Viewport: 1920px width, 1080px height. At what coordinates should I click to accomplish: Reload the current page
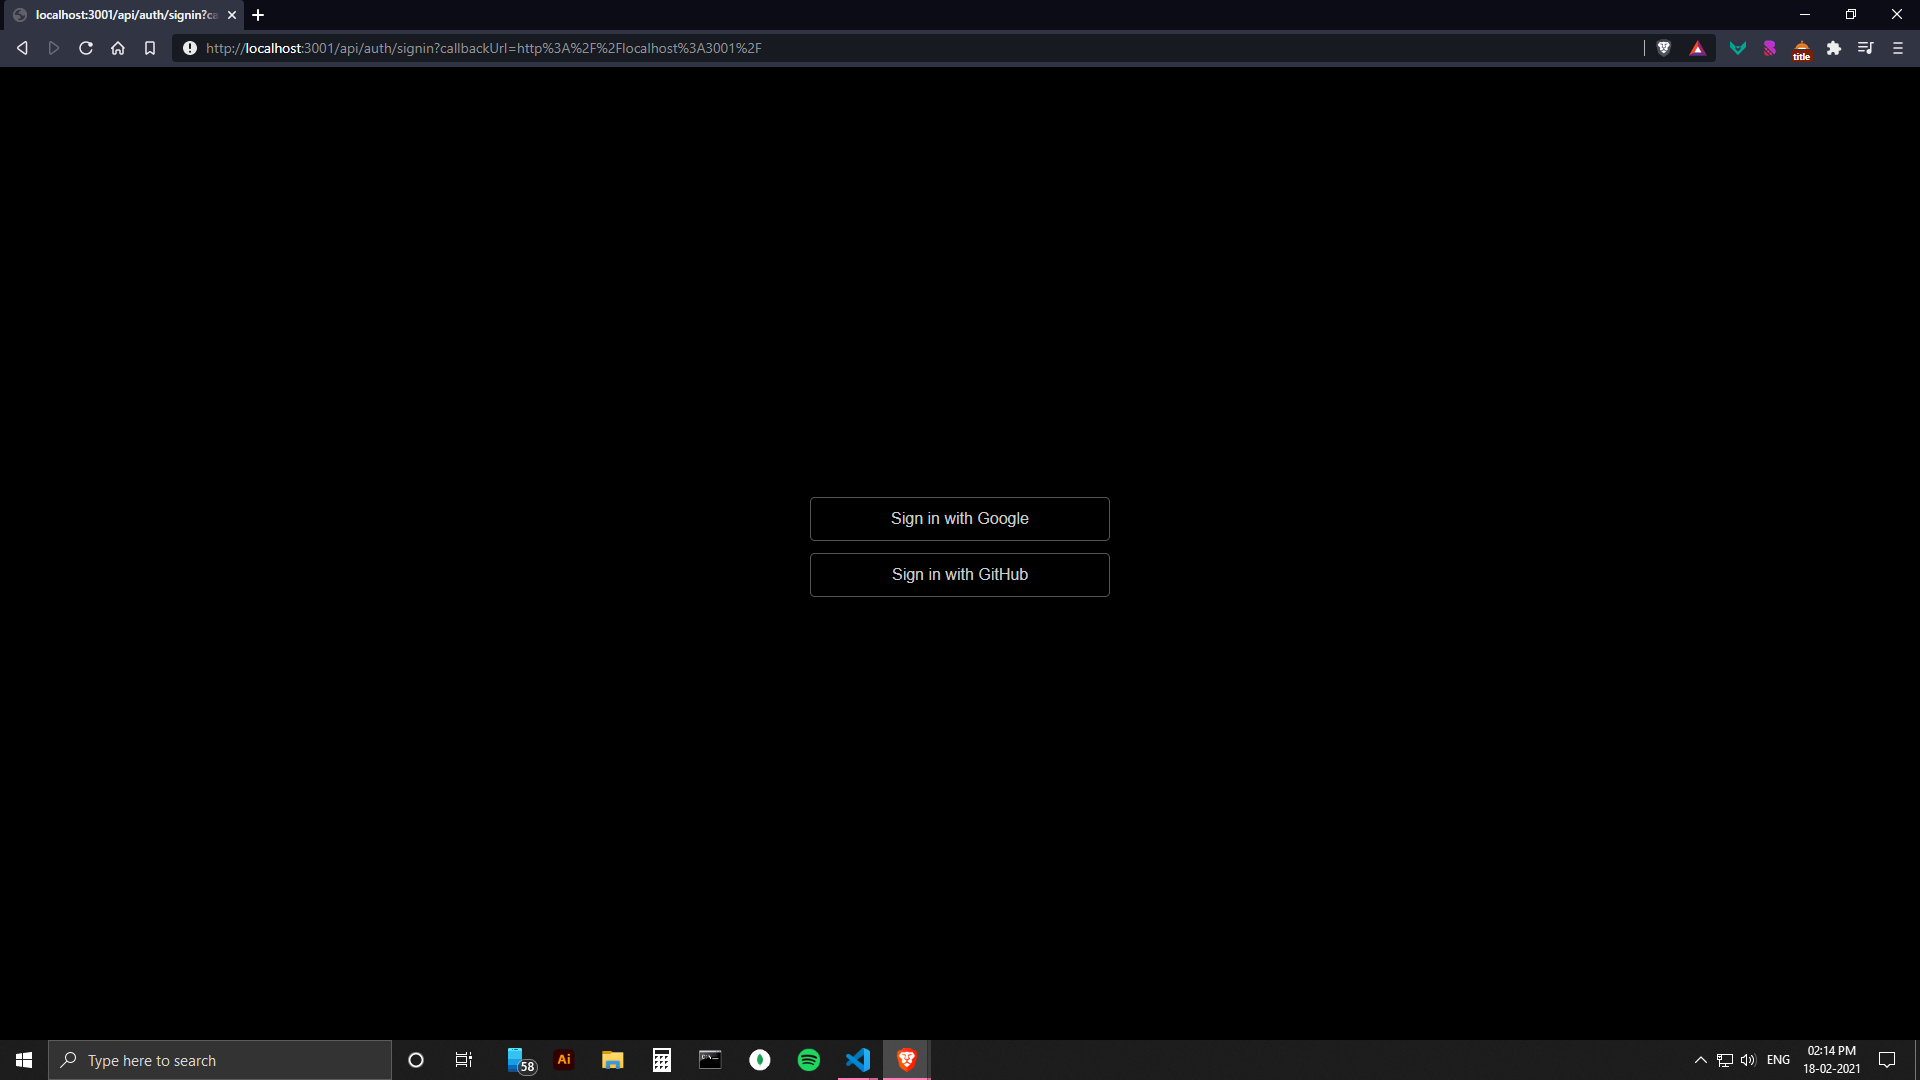pos(86,48)
